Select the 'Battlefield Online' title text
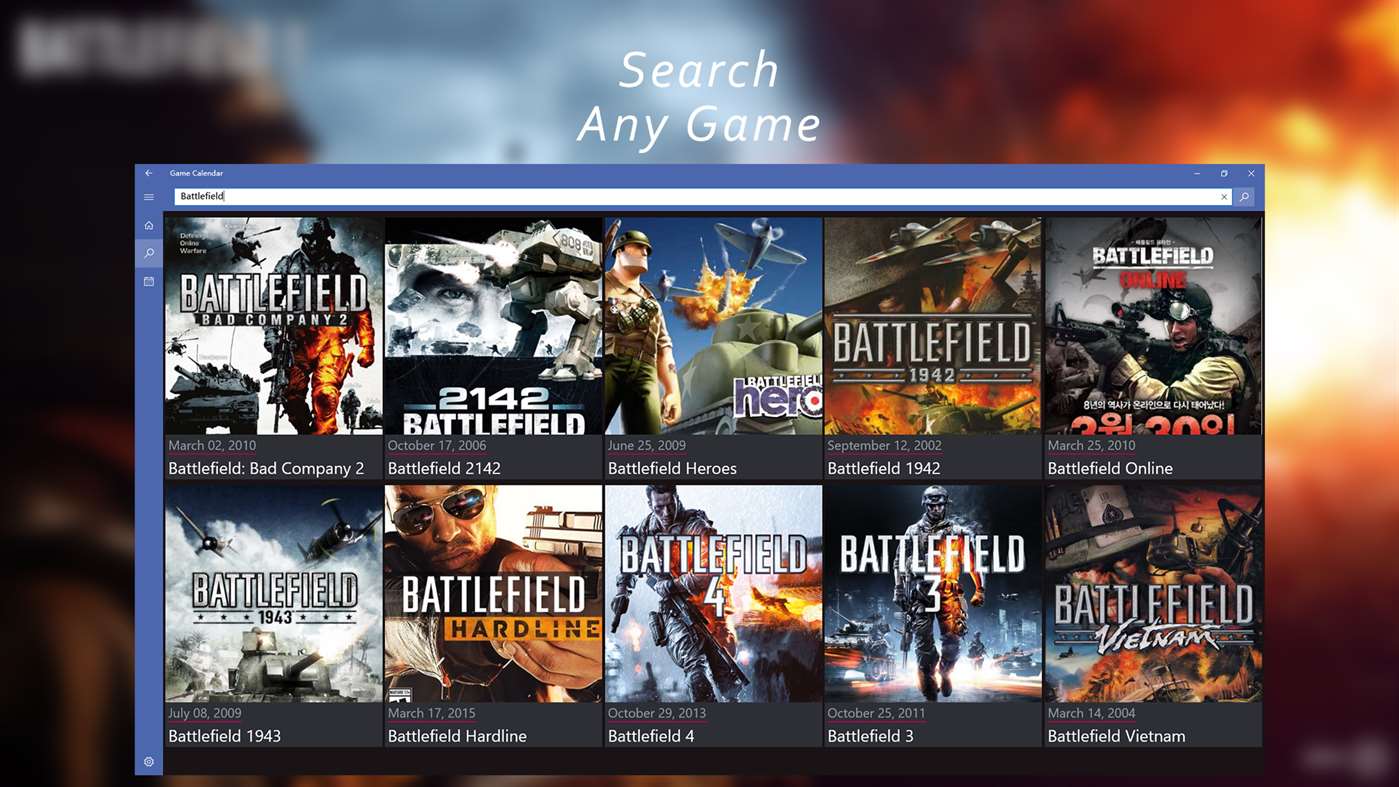This screenshot has width=1399, height=787. click(x=1110, y=468)
